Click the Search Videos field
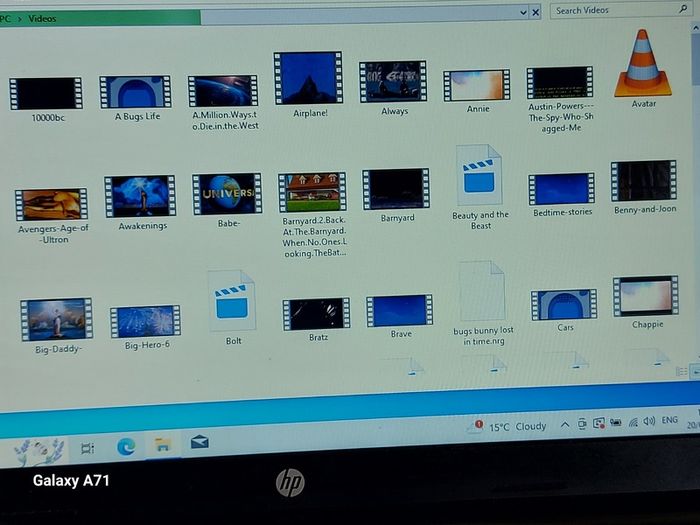 coord(620,10)
